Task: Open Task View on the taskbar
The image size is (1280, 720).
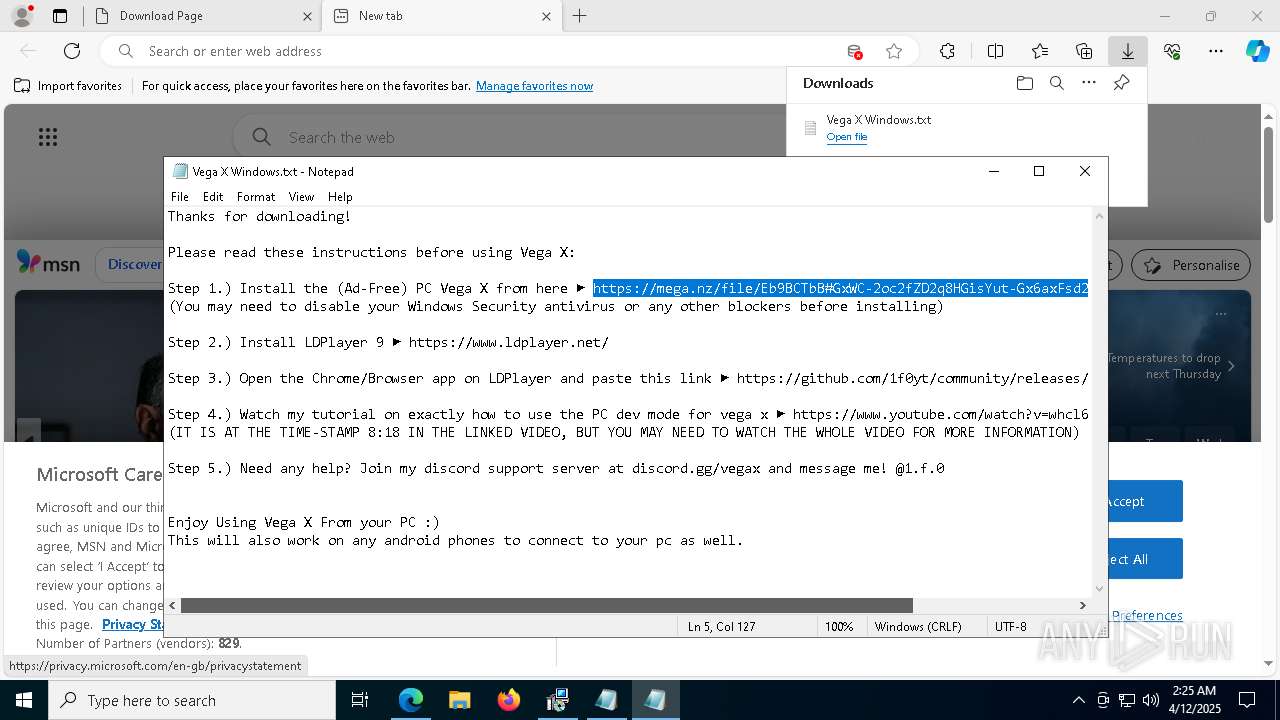Action: pos(360,700)
